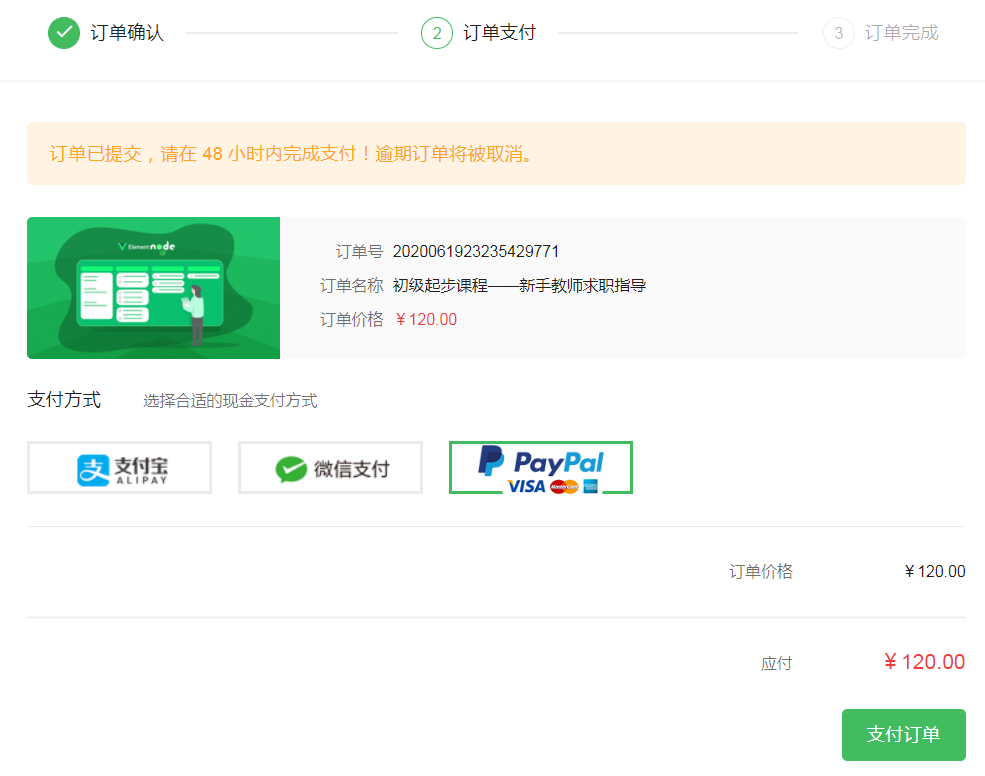Choose the PayPal payment method box

click(540, 467)
